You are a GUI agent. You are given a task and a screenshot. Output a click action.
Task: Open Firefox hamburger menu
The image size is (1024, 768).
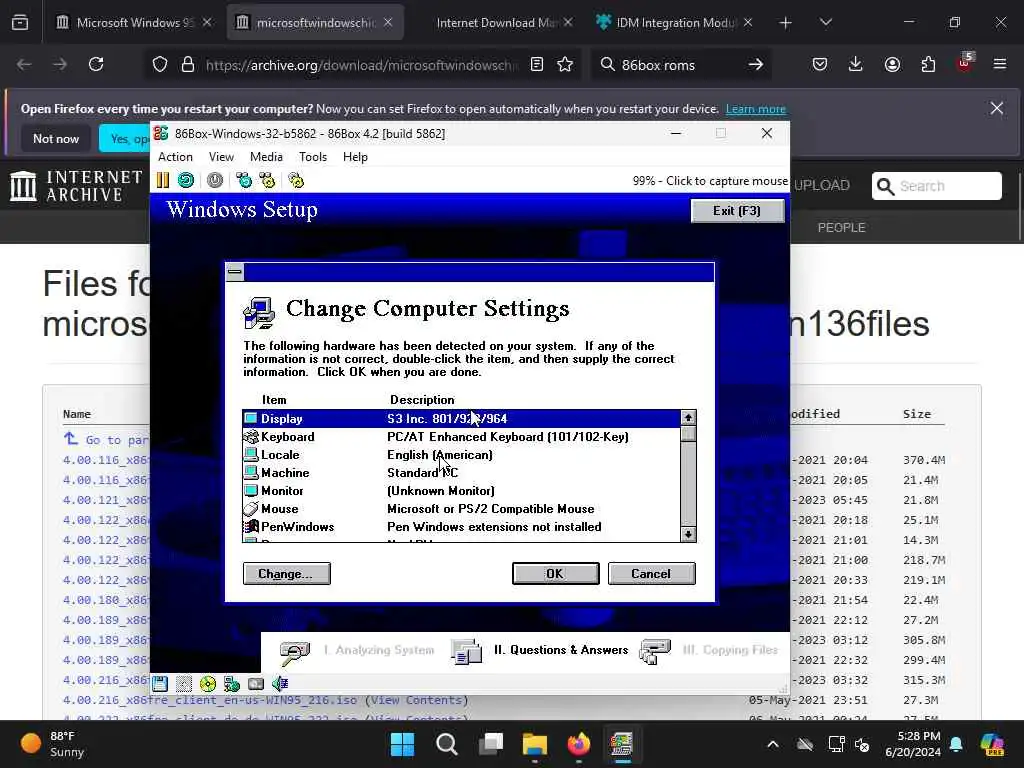coord(1000,64)
